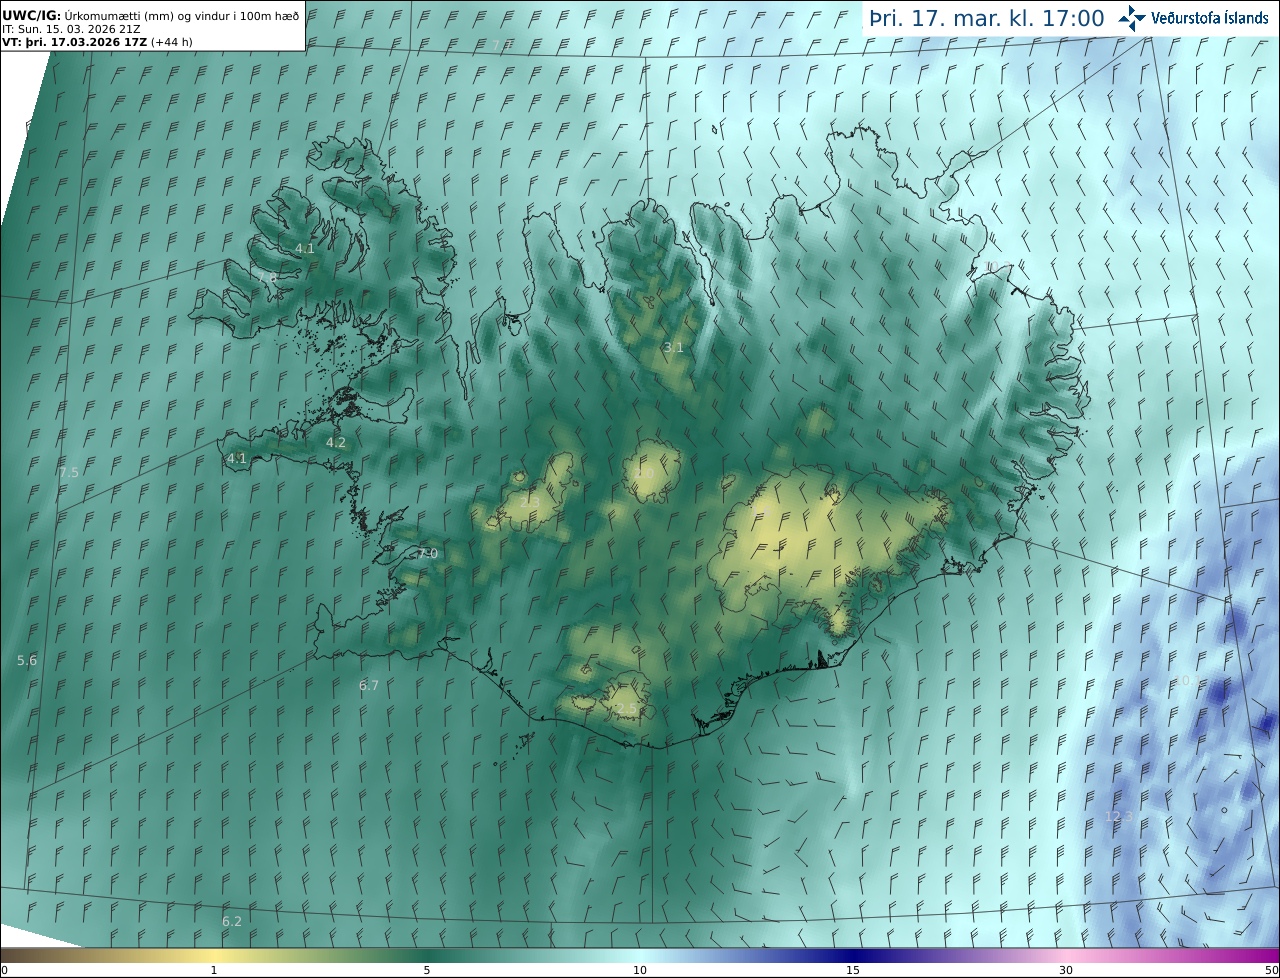Click the 10 label on the color scale
This screenshot has width=1280, height=978.
pos(640,970)
